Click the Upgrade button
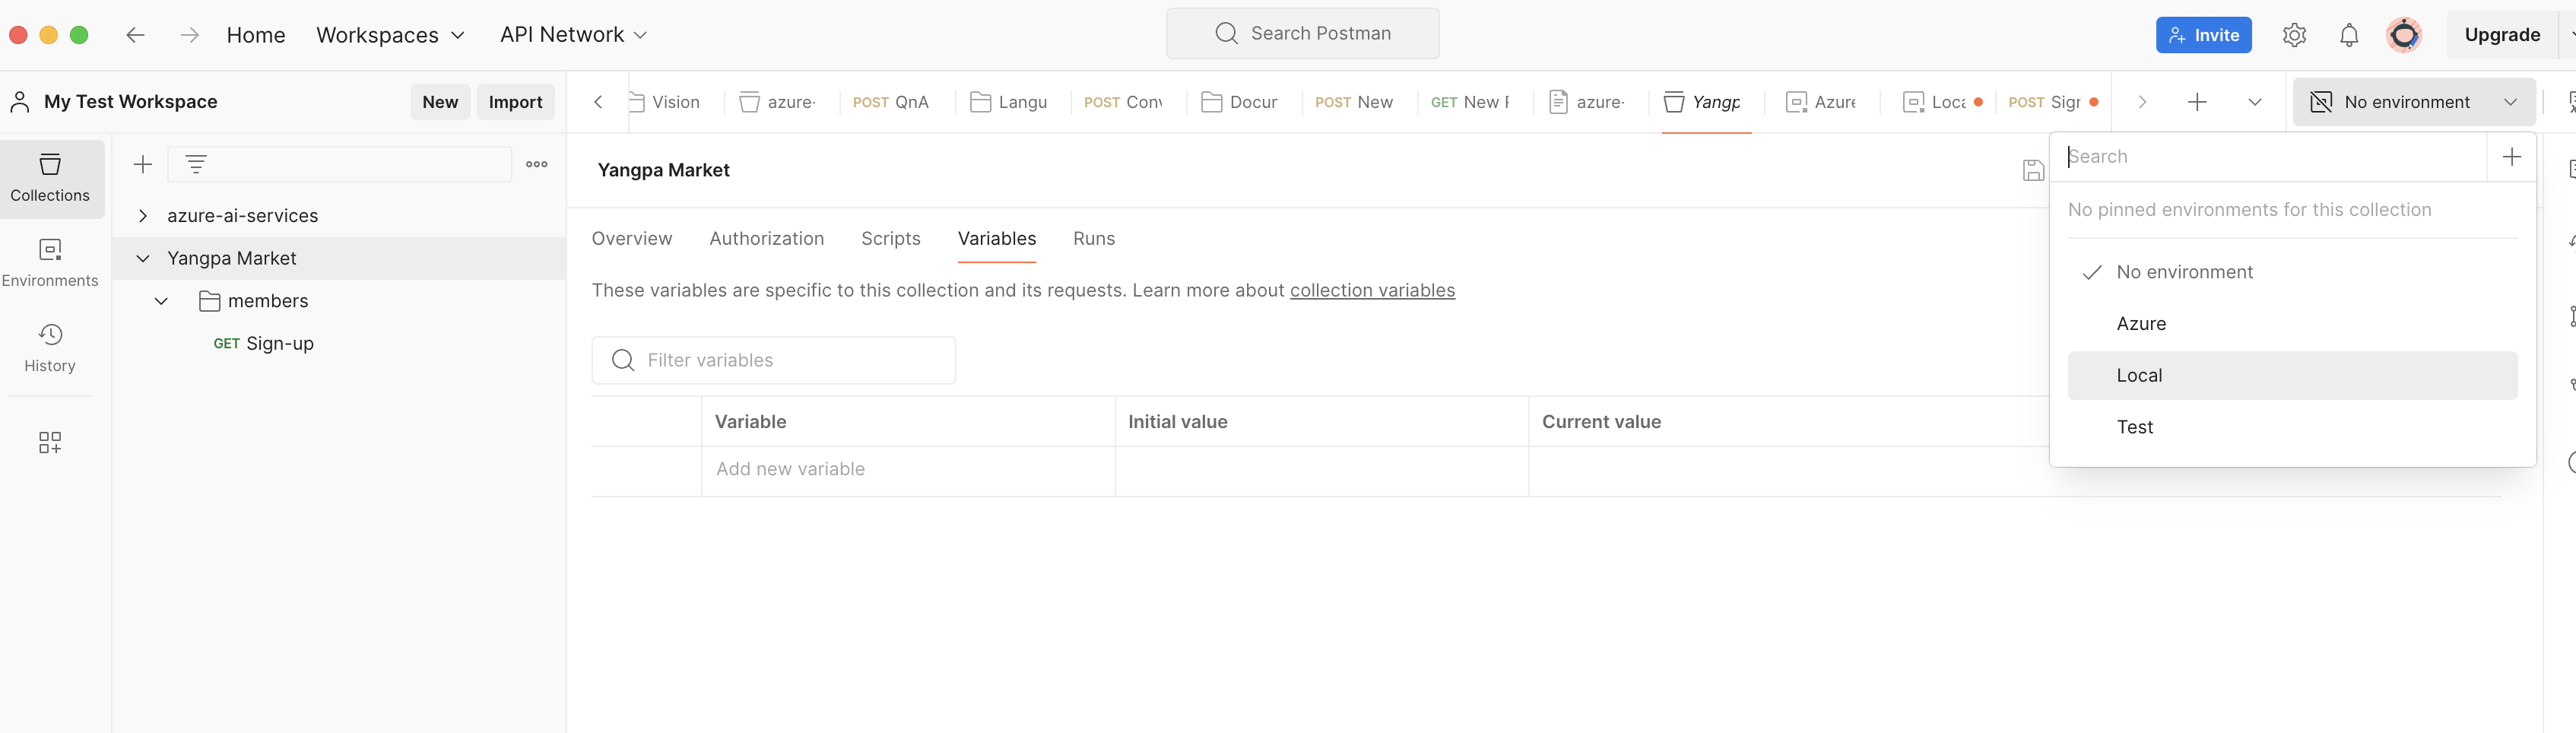Image resolution: width=2576 pixels, height=733 pixels. pos(2502,35)
